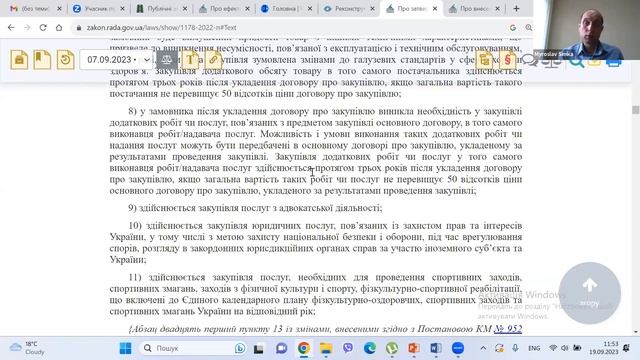Open the weather widget 18°C Cloudy
The width and height of the screenshot is (640, 360).
point(28,348)
